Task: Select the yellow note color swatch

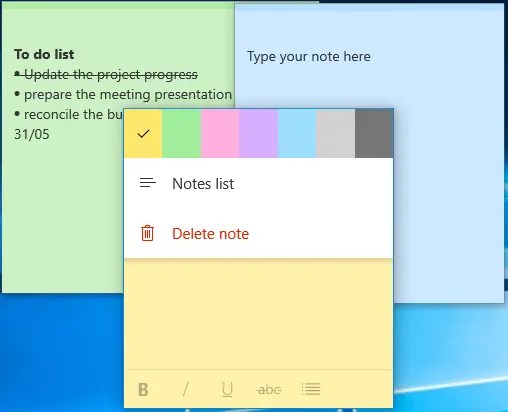Action: pos(143,133)
